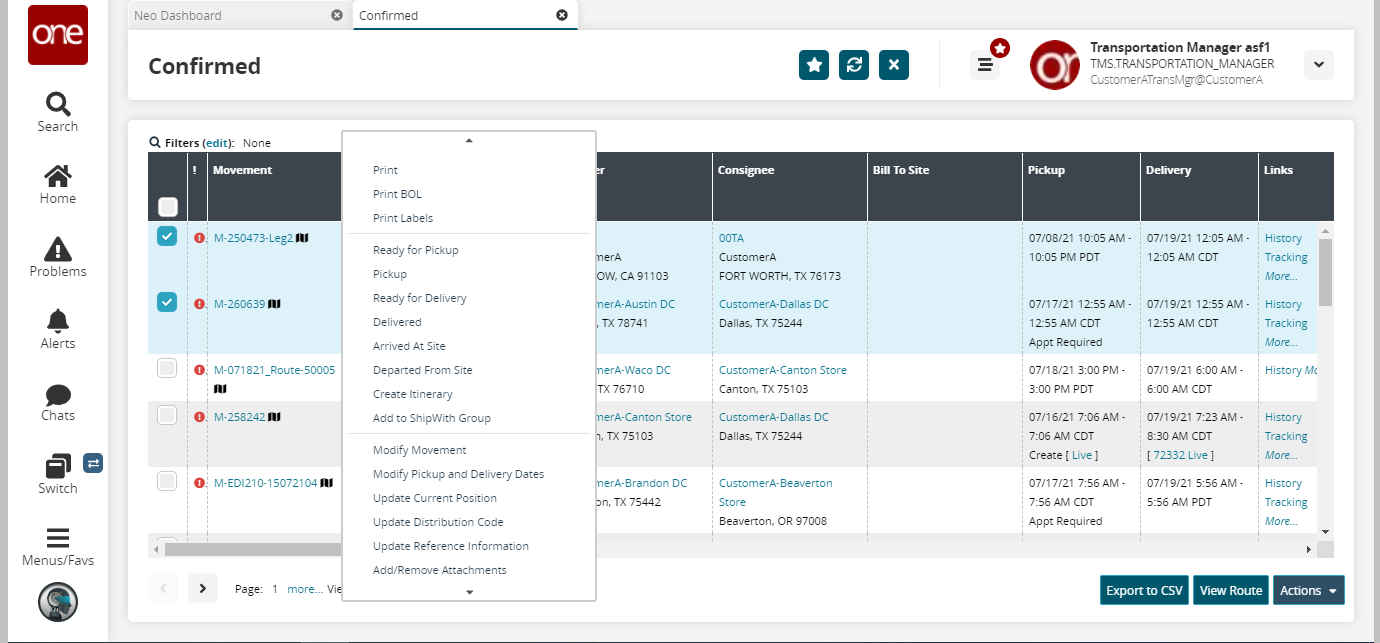Screen dimensions: 1380x643
Task: Select Print BOL from the menu
Action: pyautogui.click(x=397, y=194)
